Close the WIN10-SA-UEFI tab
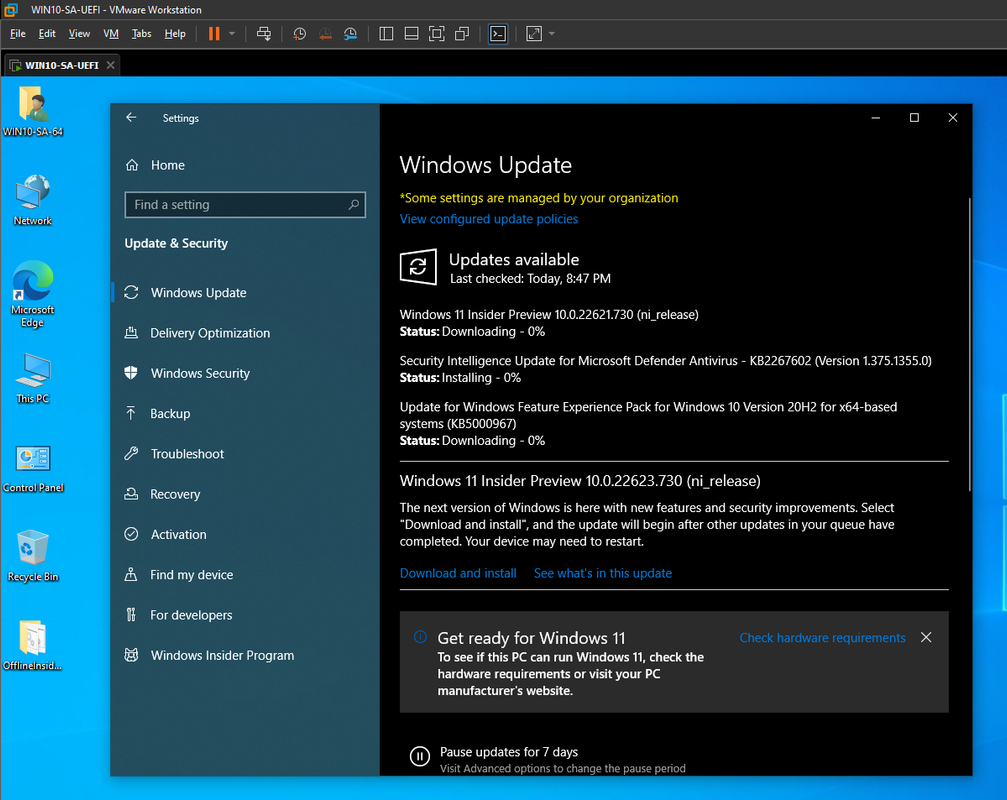Image resolution: width=1007 pixels, height=800 pixels. click(x=110, y=65)
